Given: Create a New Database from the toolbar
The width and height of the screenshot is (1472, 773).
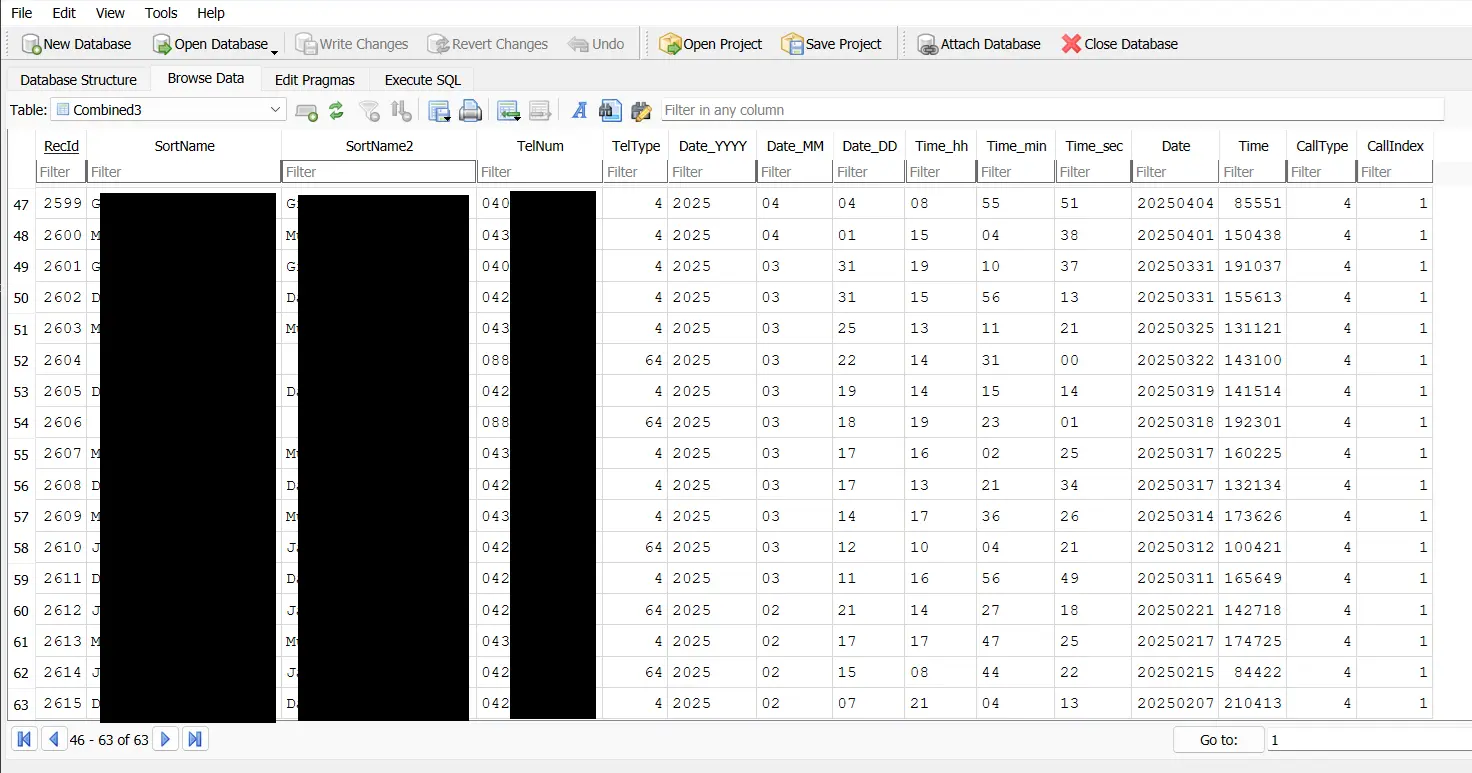Looking at the screenshot, I should [x=76, y=44].
